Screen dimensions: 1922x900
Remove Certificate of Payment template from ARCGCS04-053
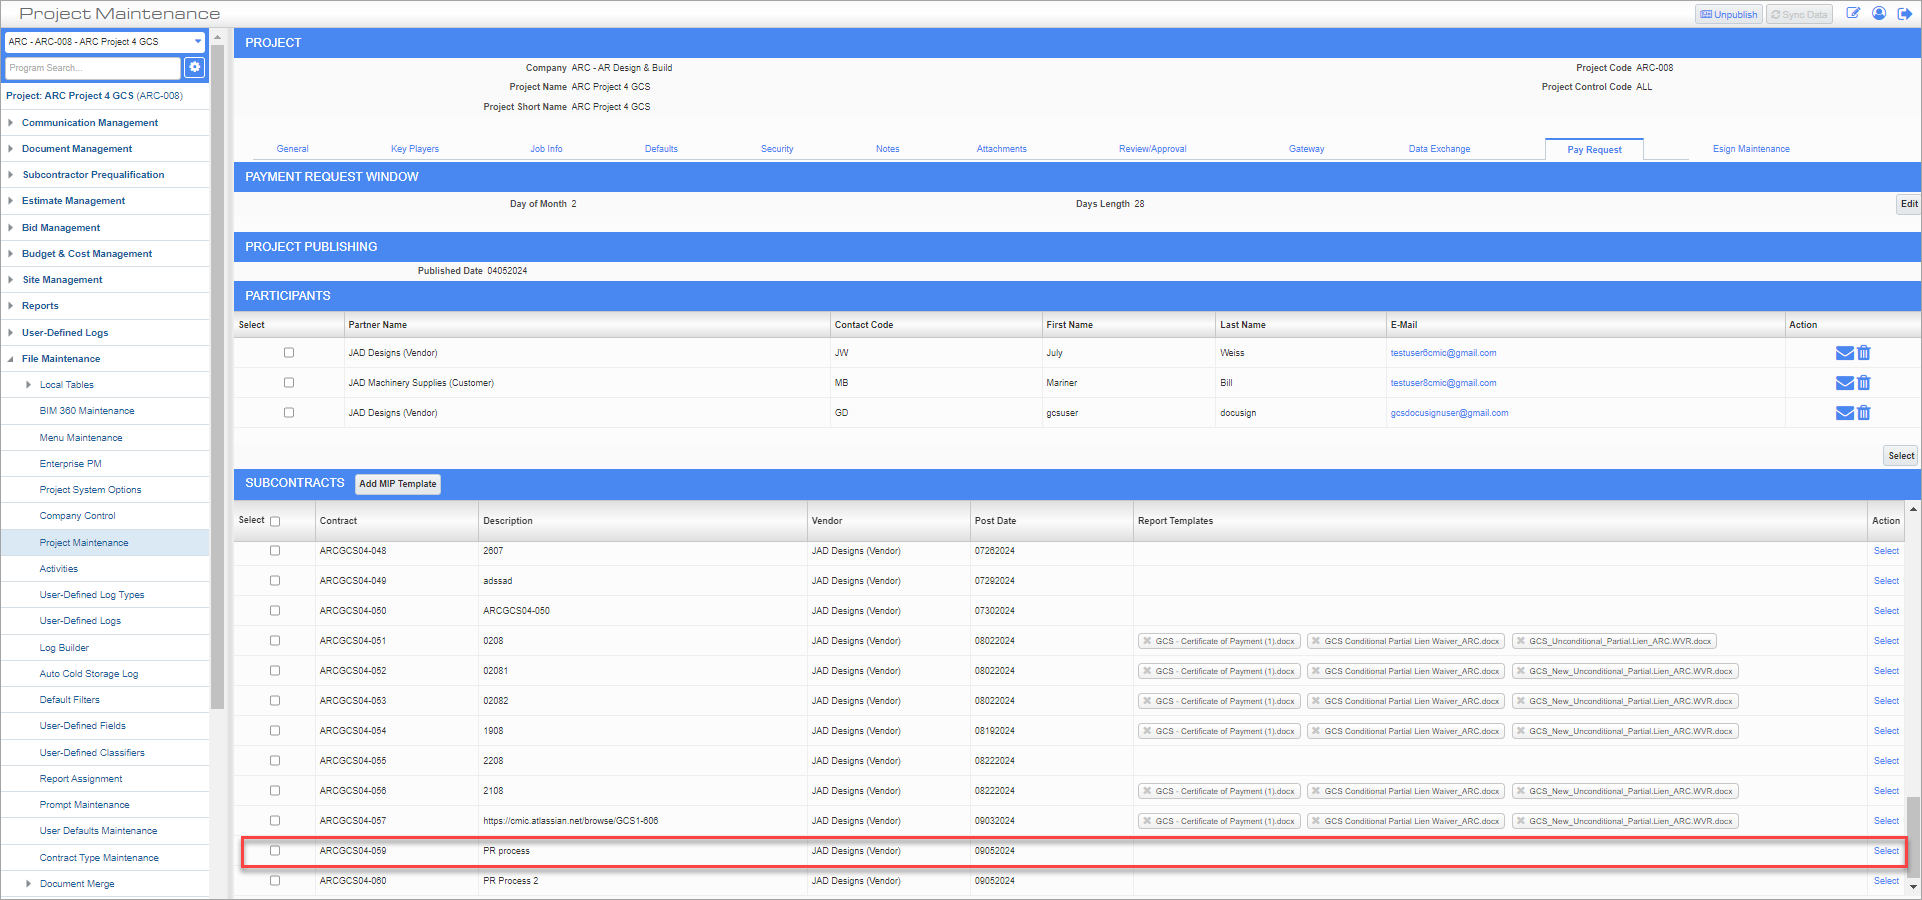pos(1147,701)
